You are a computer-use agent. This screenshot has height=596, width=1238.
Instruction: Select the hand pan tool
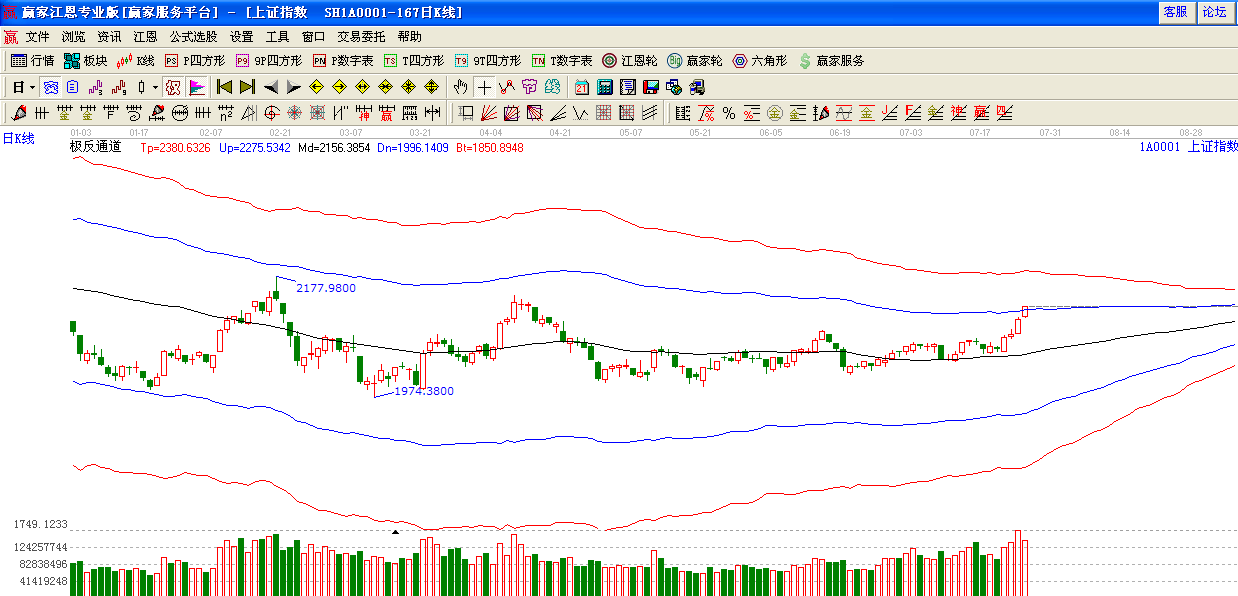460,87
